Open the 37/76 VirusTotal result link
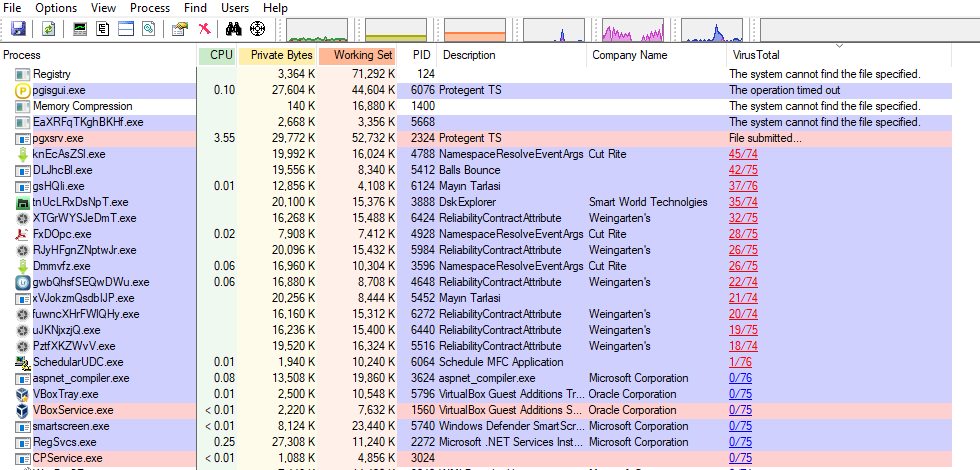The height and width of the screenshot is (470, 980). click(743, 186)
